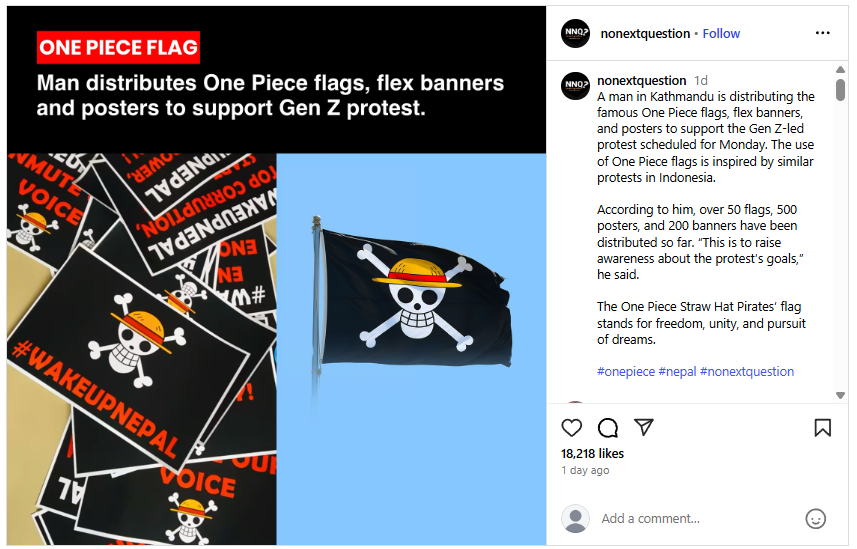Open the three-dot more options menu

pos(823,33)
